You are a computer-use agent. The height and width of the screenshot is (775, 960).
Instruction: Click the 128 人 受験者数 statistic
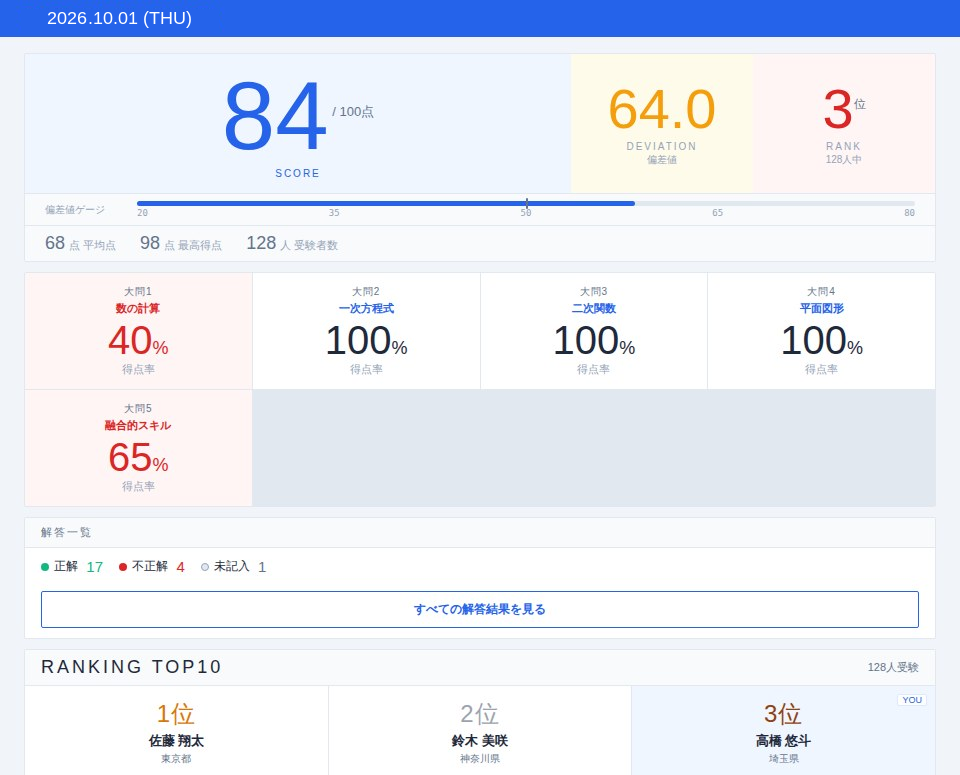tap(292, 244)
